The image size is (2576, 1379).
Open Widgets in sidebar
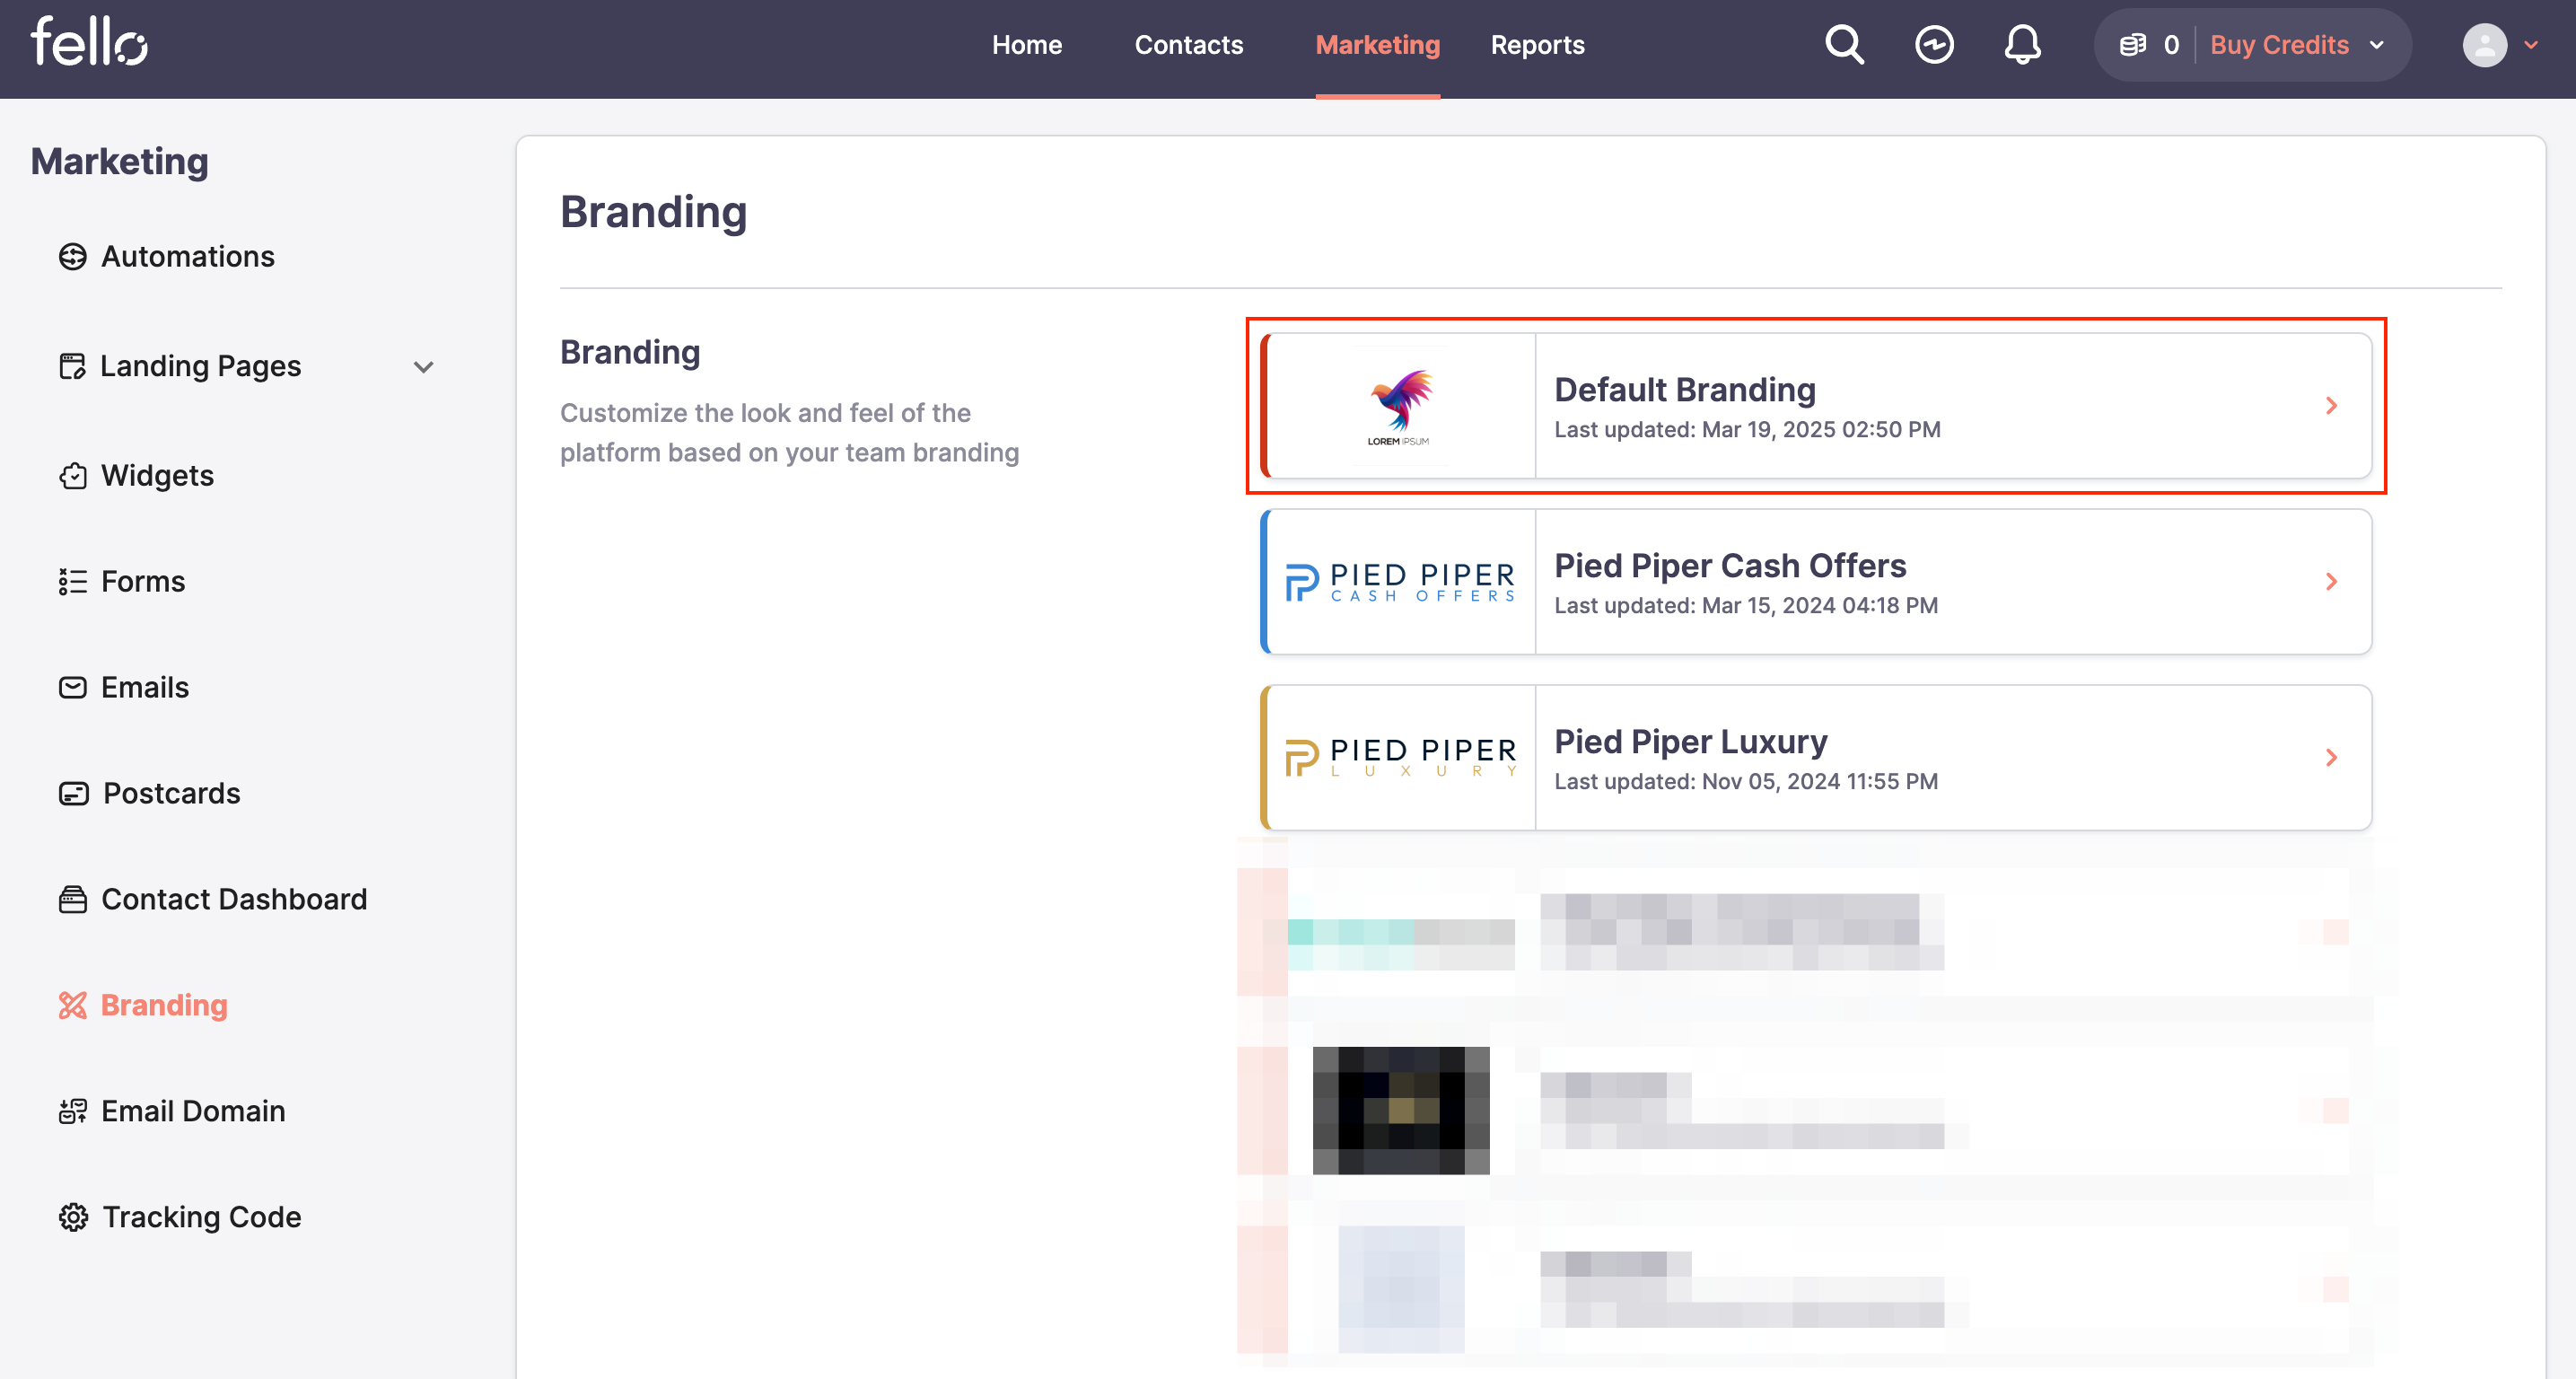coord(157,476)
